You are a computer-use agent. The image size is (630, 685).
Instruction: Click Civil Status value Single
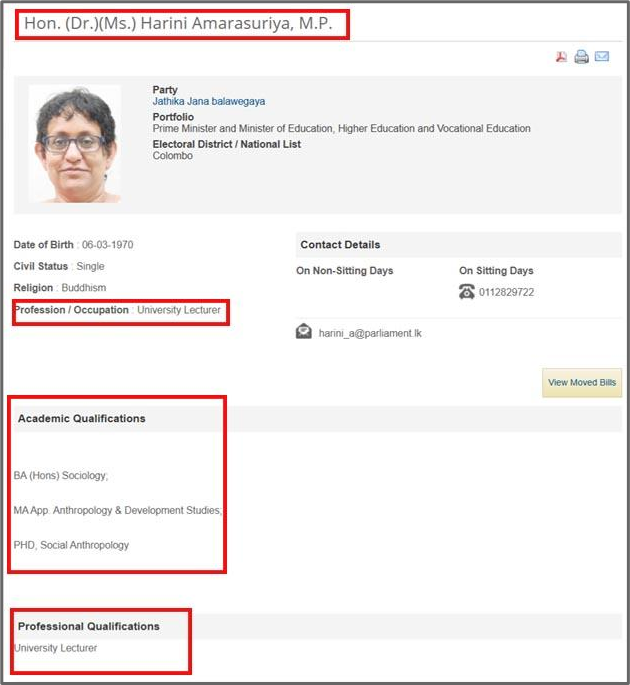[x=90, y=266]
